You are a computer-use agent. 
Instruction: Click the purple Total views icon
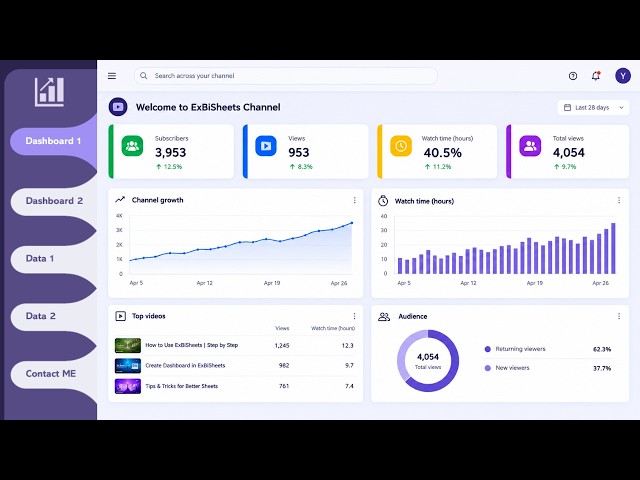point(530,146)
